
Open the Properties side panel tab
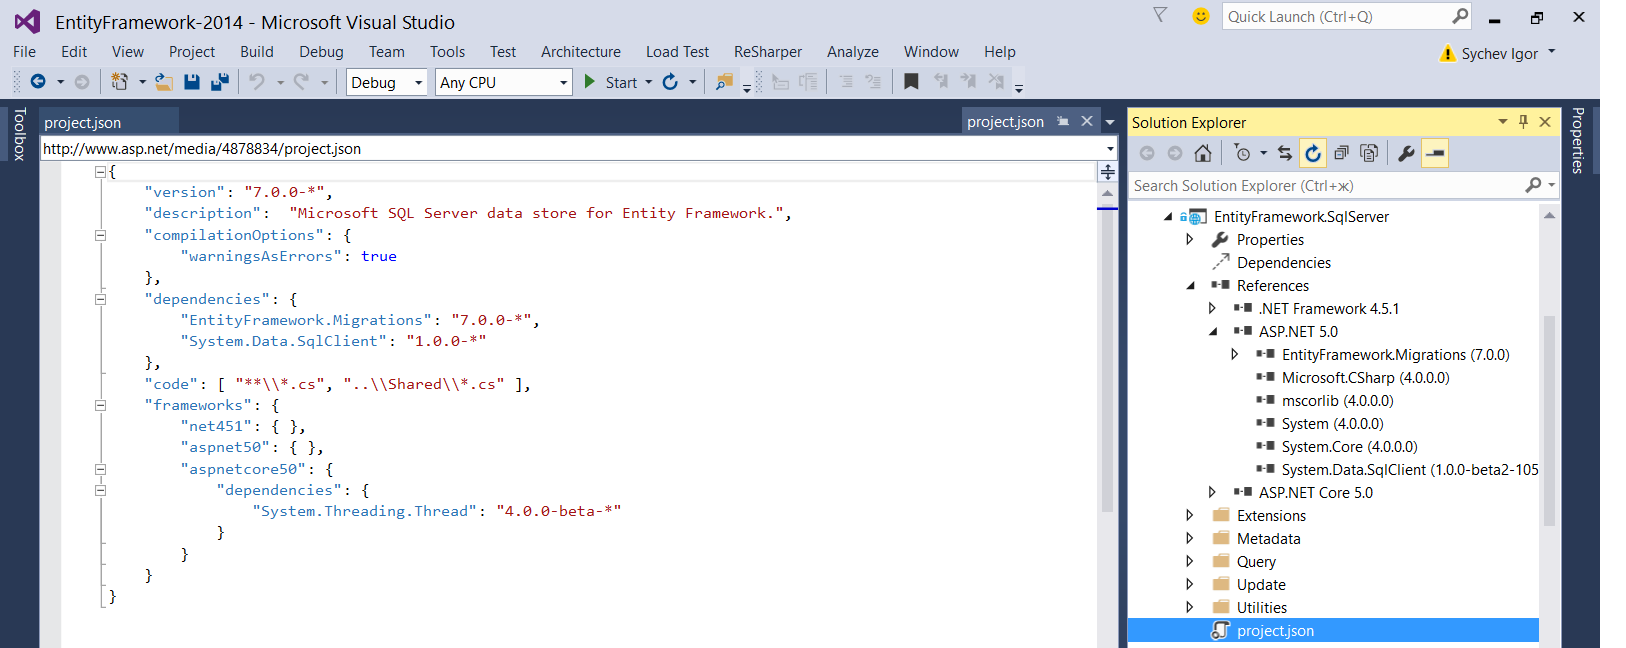tap(1578, 140)
